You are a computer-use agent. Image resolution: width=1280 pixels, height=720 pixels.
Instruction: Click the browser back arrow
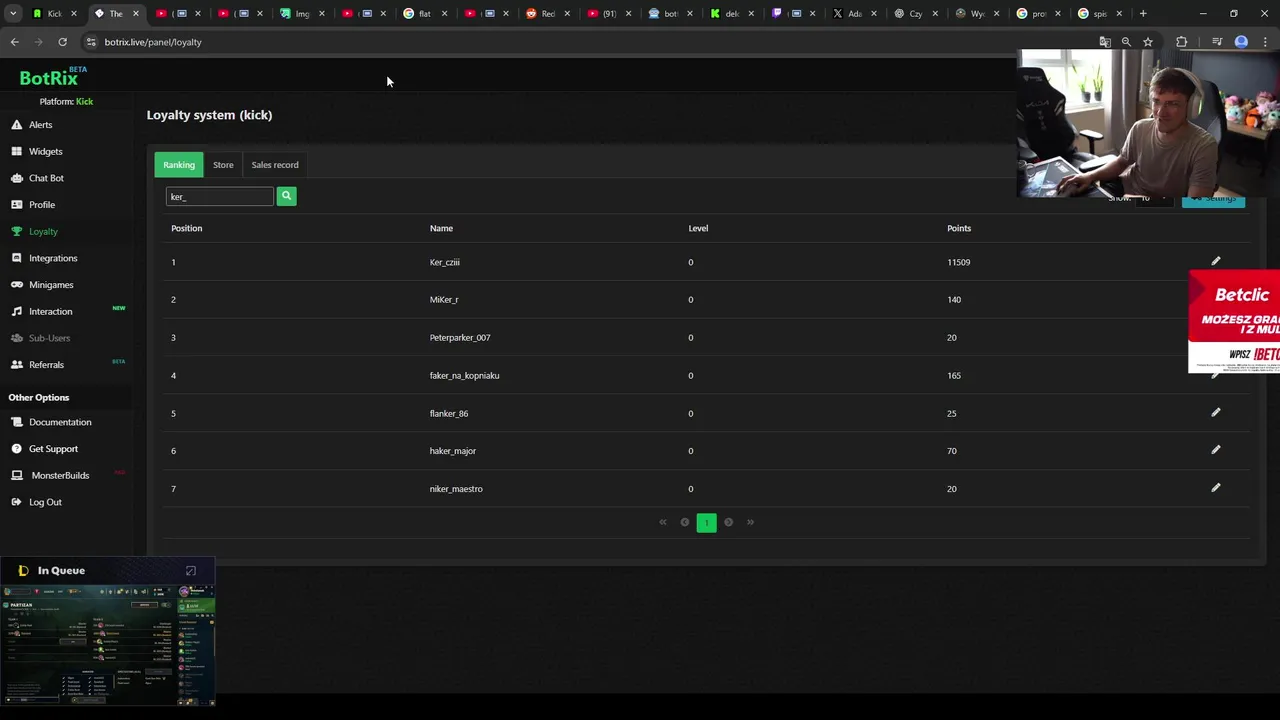(14, 42)
